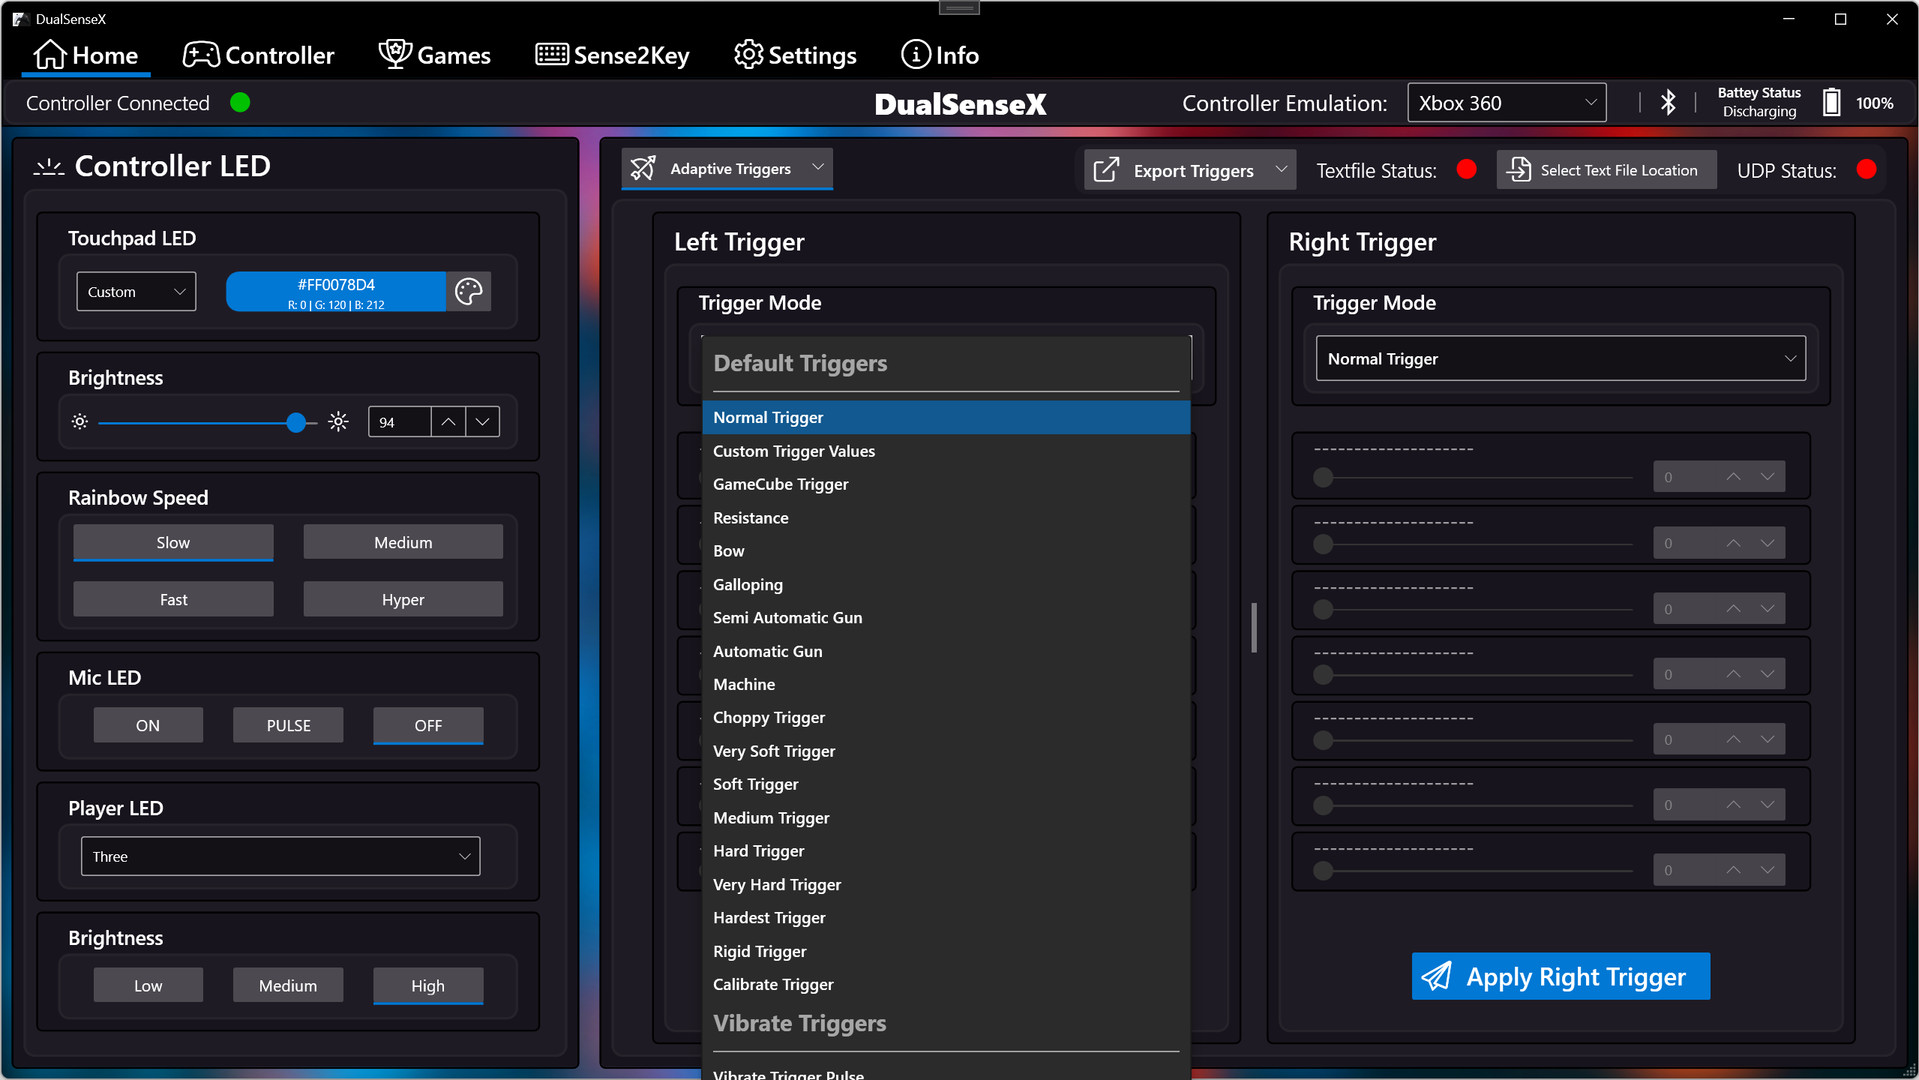Screen dimensions: 1919x1080
Task: Click the Select Text File Location icon
Action: (x=1519, y=170)
